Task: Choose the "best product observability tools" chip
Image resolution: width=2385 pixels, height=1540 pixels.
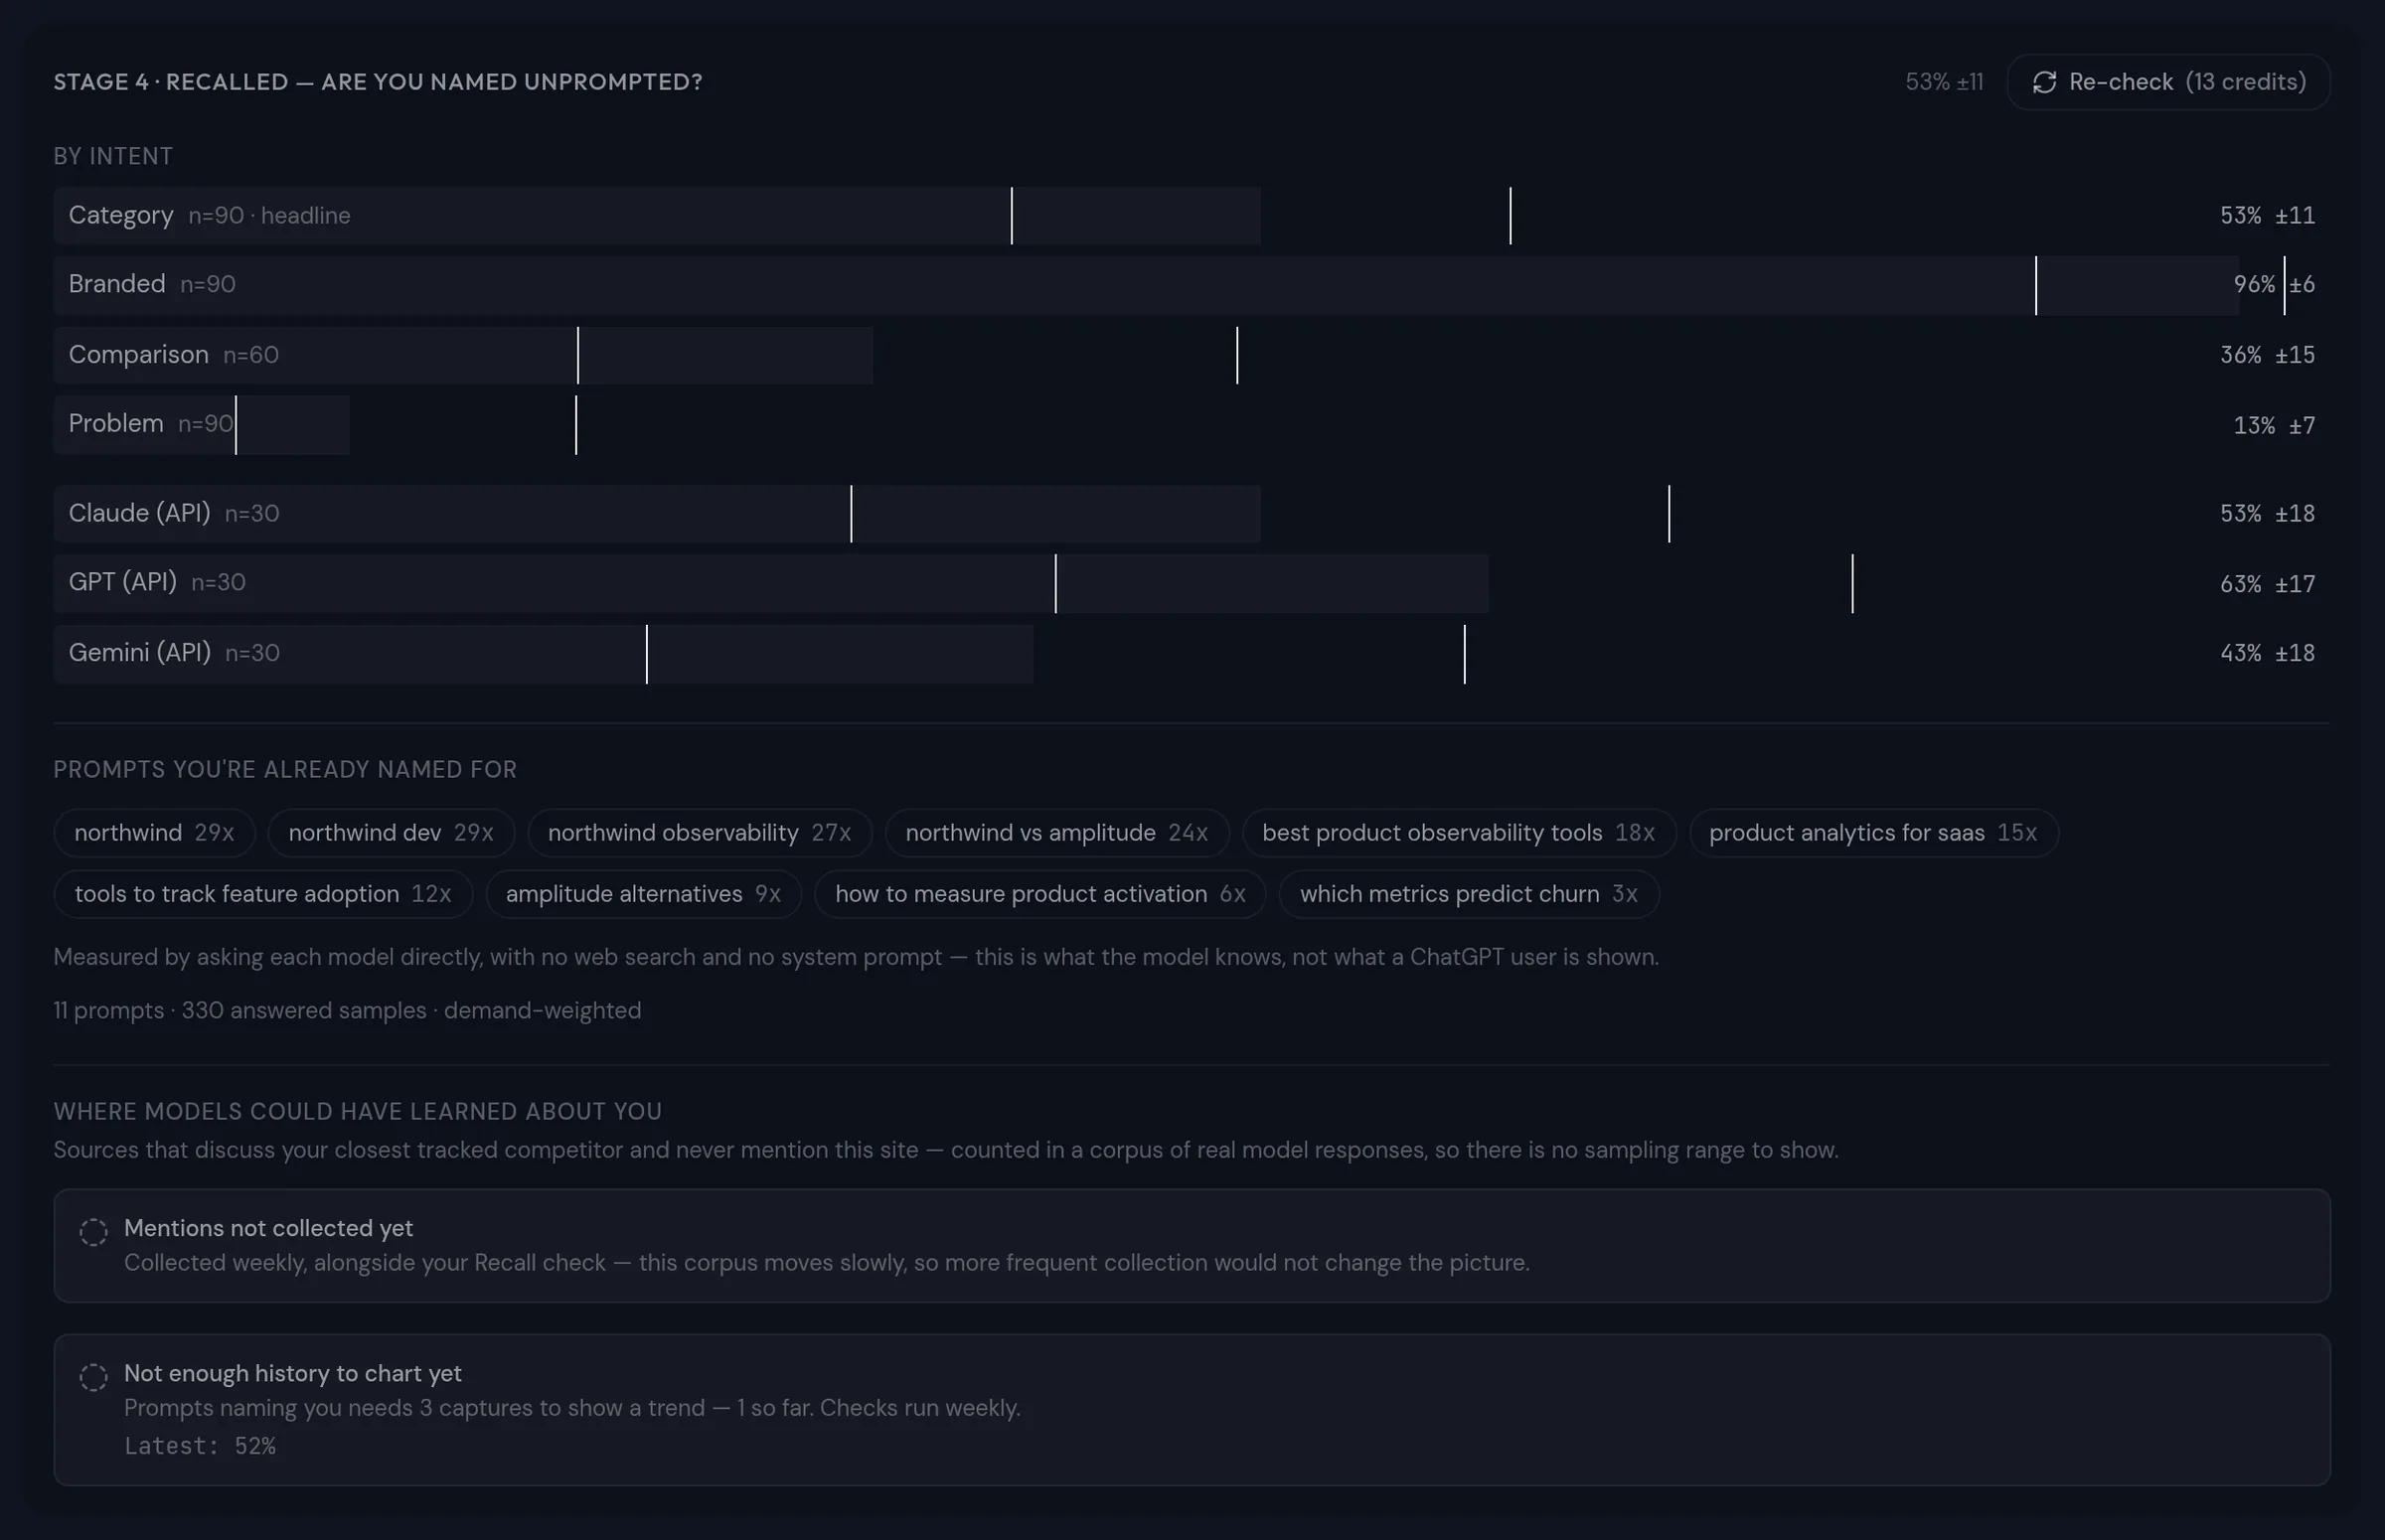Action: (1459, 833)
